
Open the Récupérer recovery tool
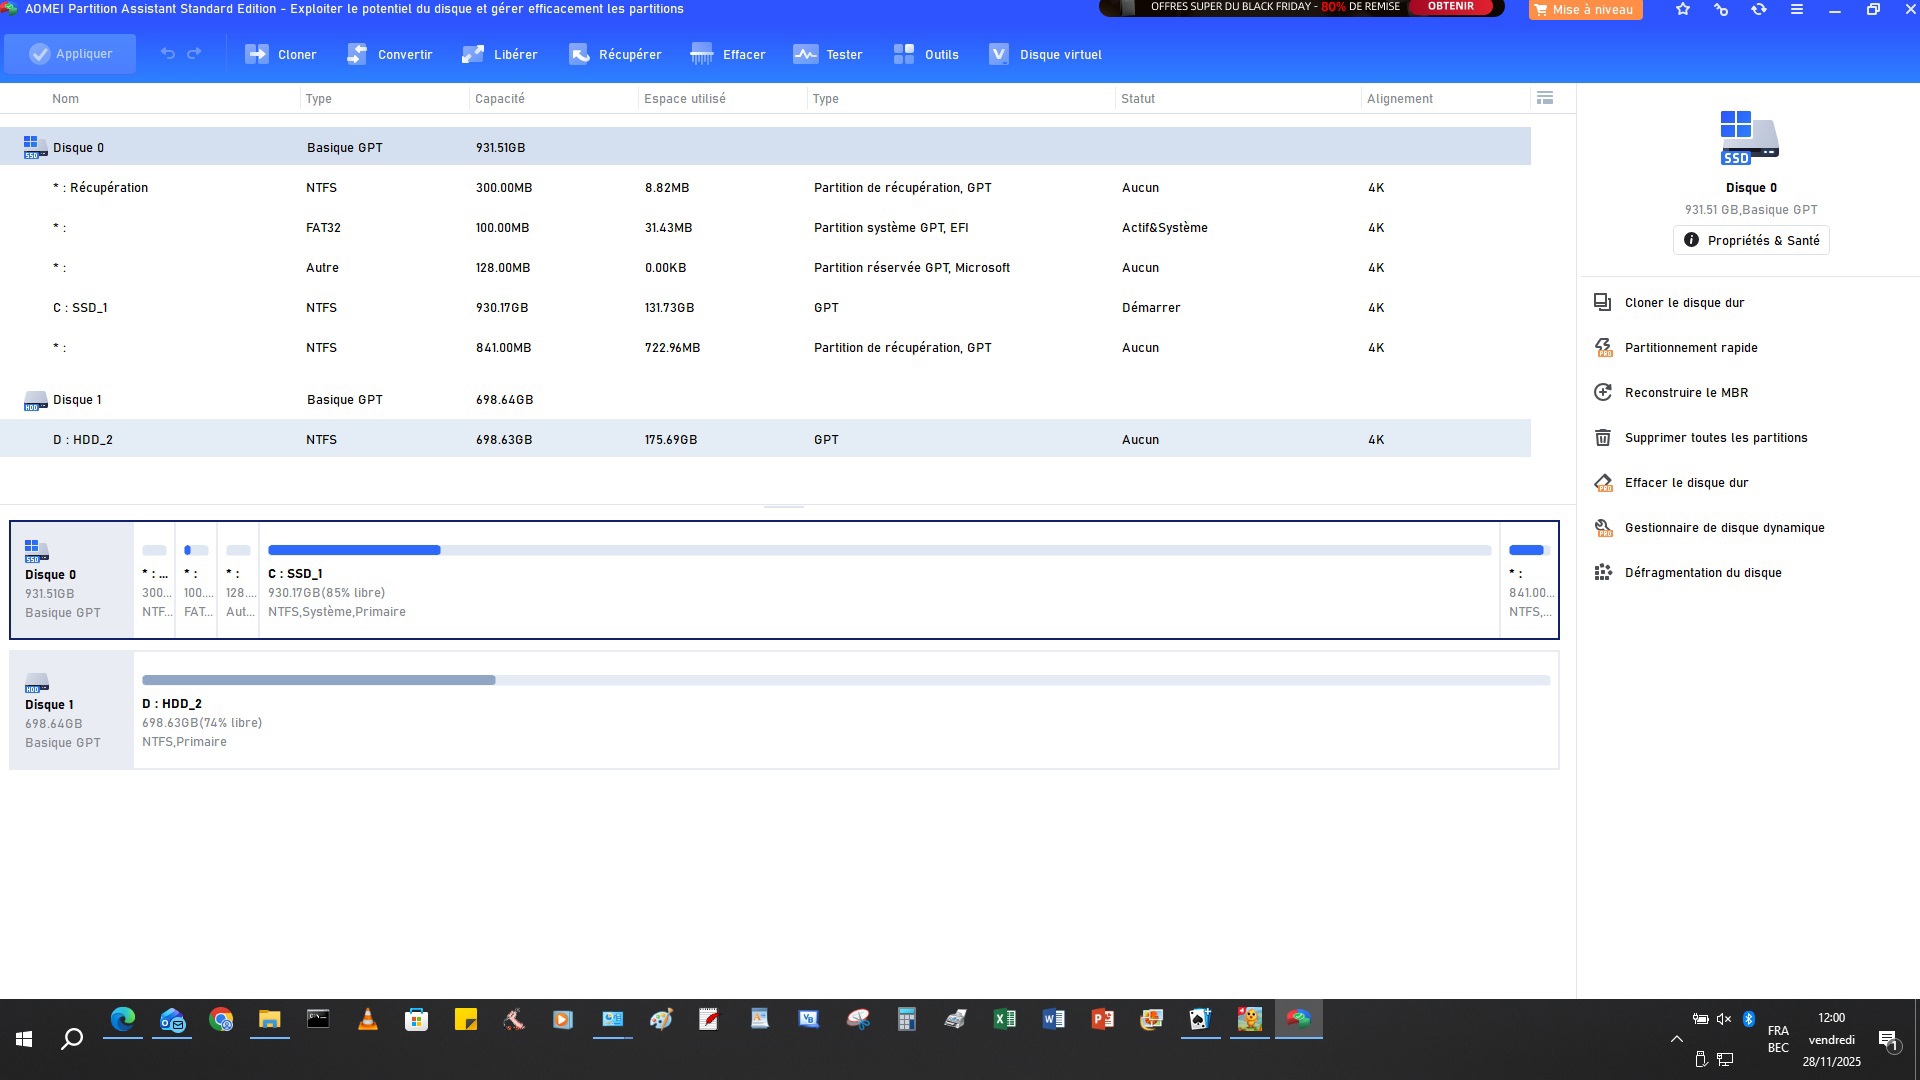point(615,54)
